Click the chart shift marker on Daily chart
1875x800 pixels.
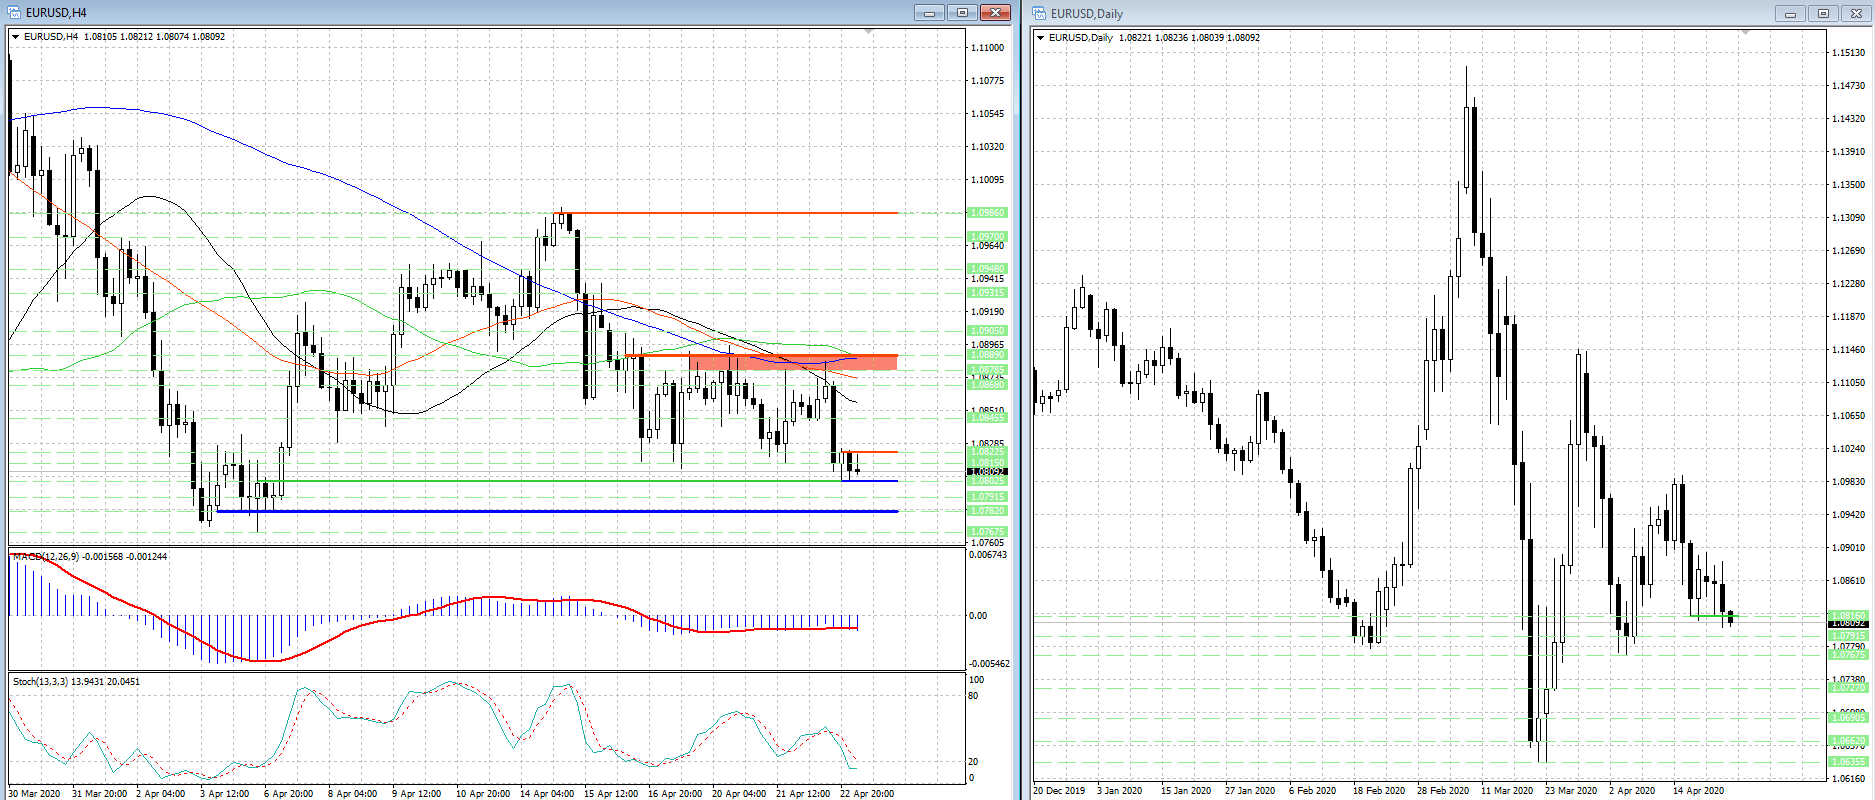pyautogui.click(x=1745, y=34)
